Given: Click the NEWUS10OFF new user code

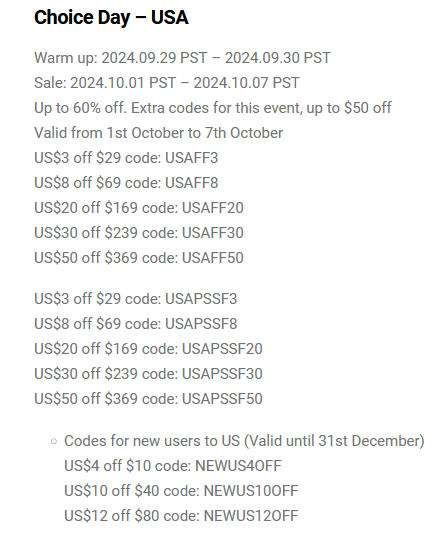Looking at the screenshot, I should (251, 491).
